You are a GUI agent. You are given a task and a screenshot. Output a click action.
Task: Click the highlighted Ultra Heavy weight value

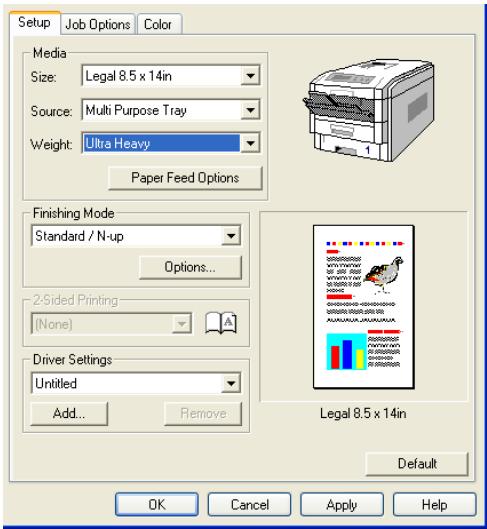162,143
